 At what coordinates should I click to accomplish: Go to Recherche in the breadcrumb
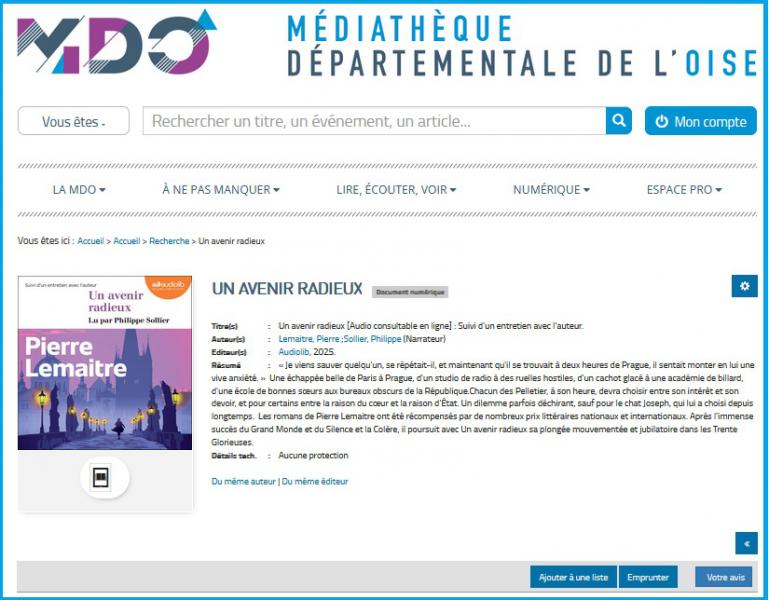[x=169, y=241]
